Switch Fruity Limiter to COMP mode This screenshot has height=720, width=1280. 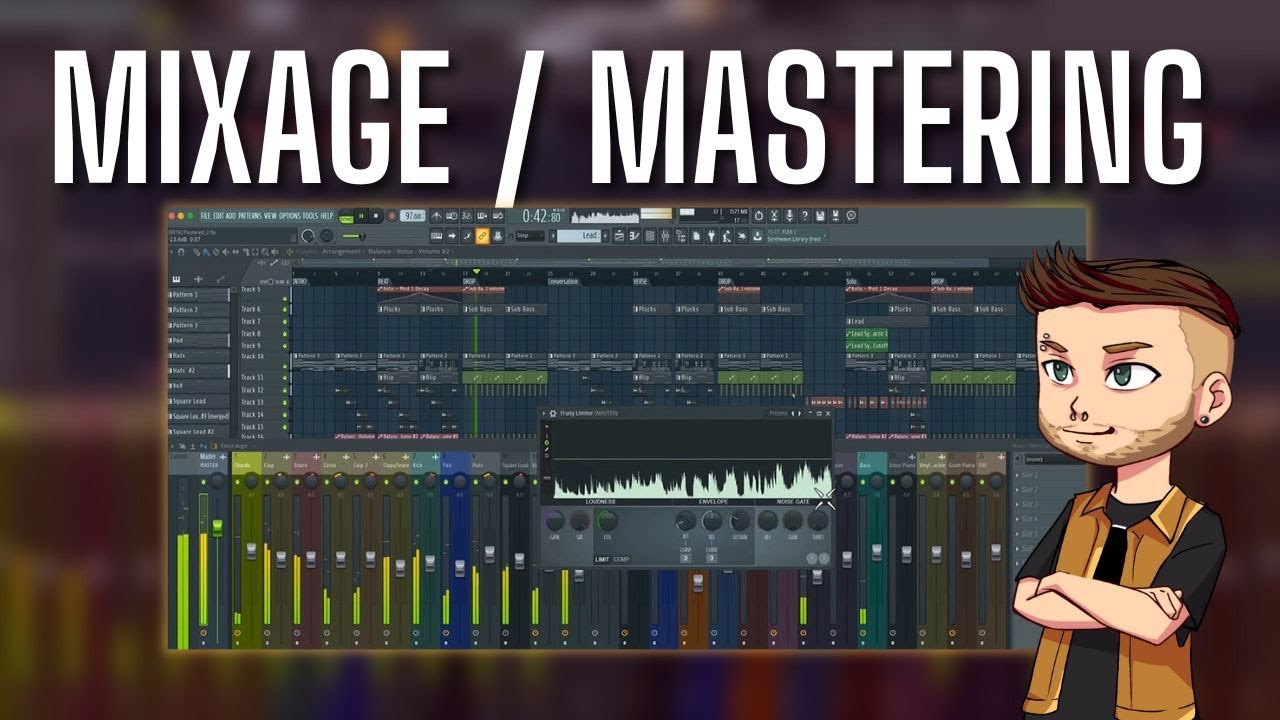622,559
